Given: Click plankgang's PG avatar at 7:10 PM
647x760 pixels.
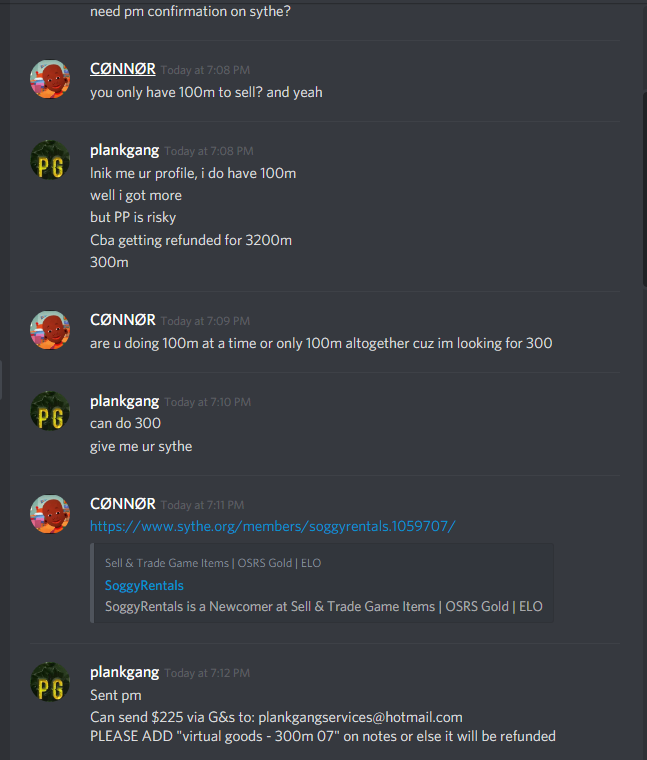Looking at the screenshot, I should click(x=50, y=411).
